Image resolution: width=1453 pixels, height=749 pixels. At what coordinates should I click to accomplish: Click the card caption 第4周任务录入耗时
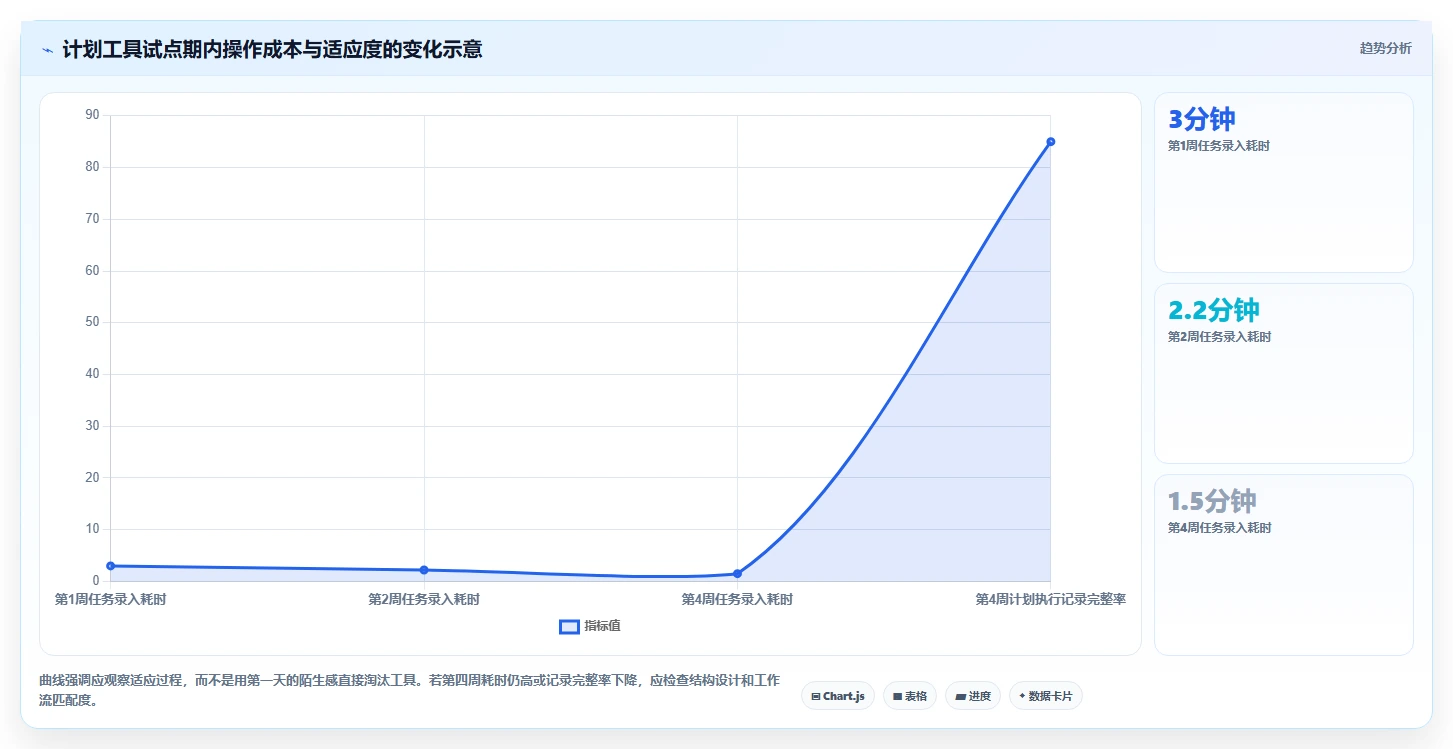click(x=1219, y=528)
